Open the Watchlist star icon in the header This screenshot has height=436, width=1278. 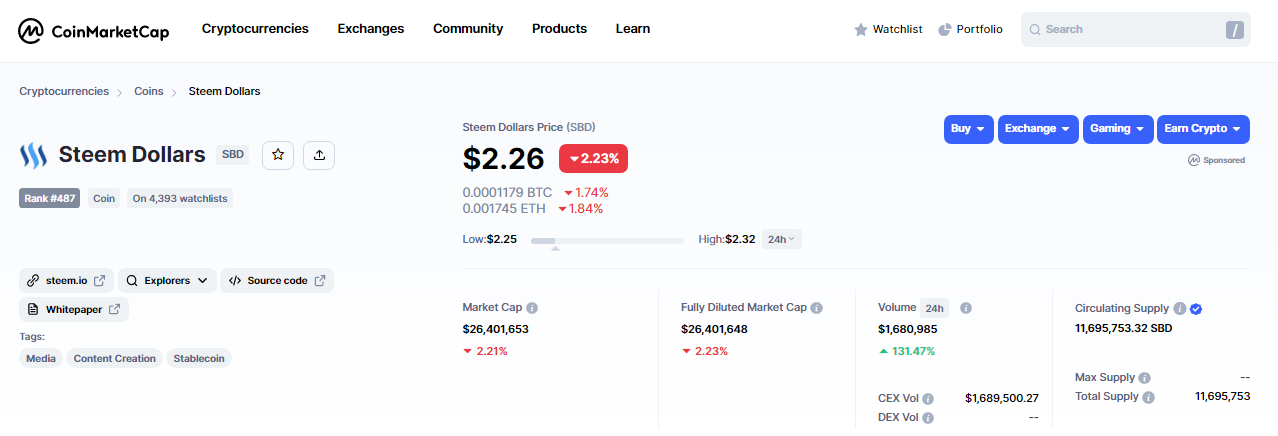(861, 30)
